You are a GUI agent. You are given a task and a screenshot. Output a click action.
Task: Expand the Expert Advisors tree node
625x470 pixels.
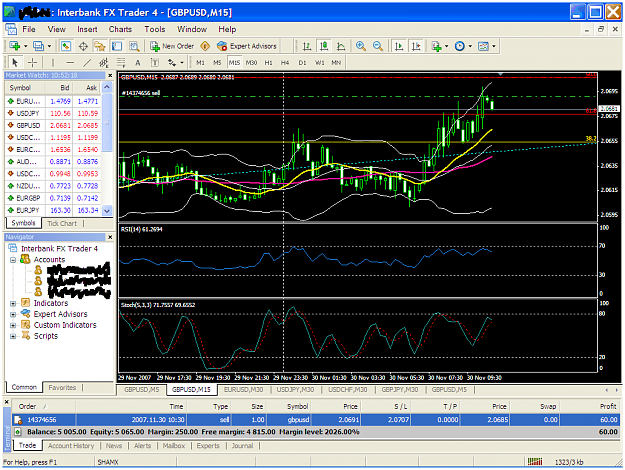tap(13, 314)
